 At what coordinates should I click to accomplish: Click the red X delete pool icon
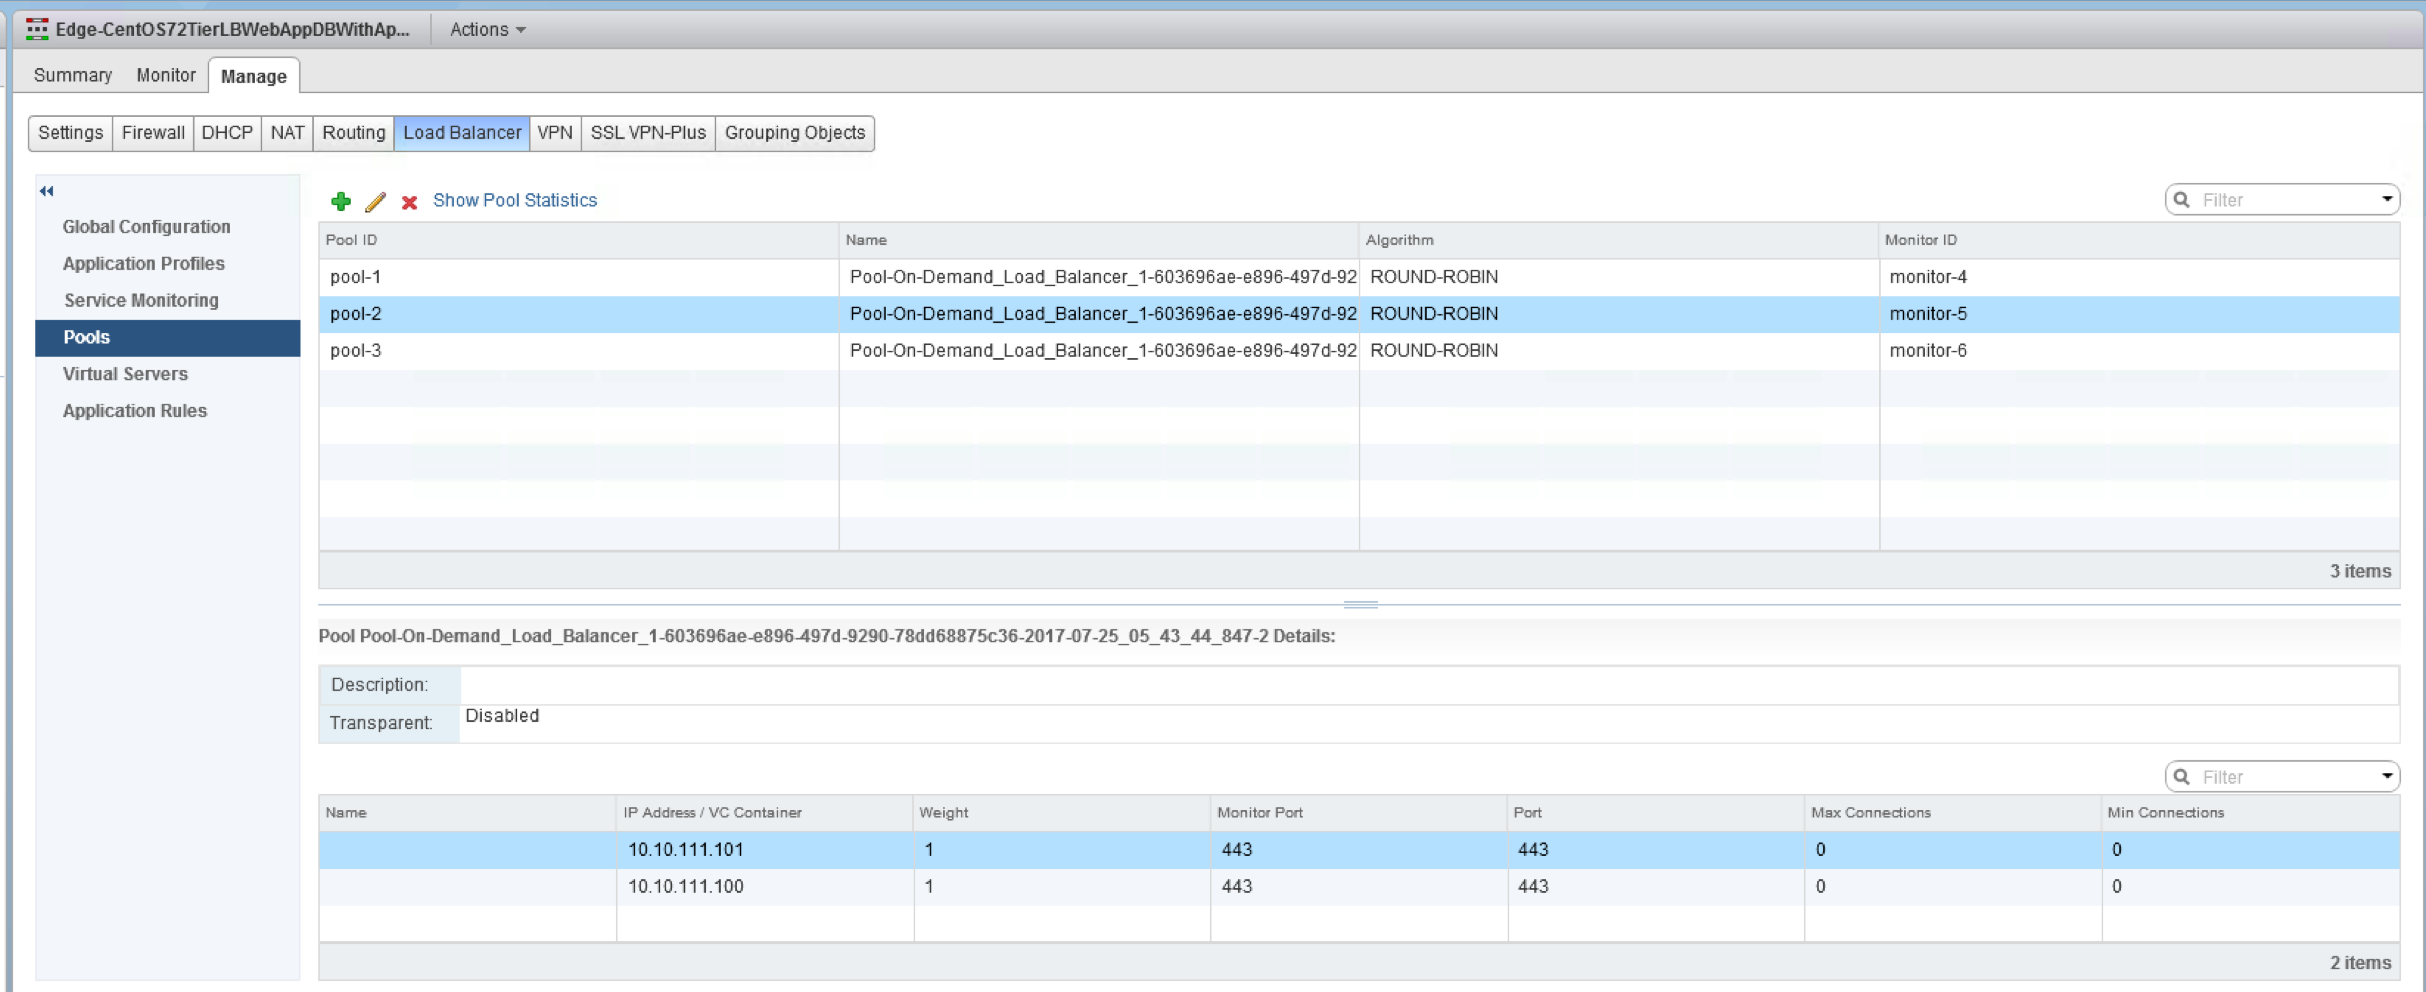(x=409, y=202)
